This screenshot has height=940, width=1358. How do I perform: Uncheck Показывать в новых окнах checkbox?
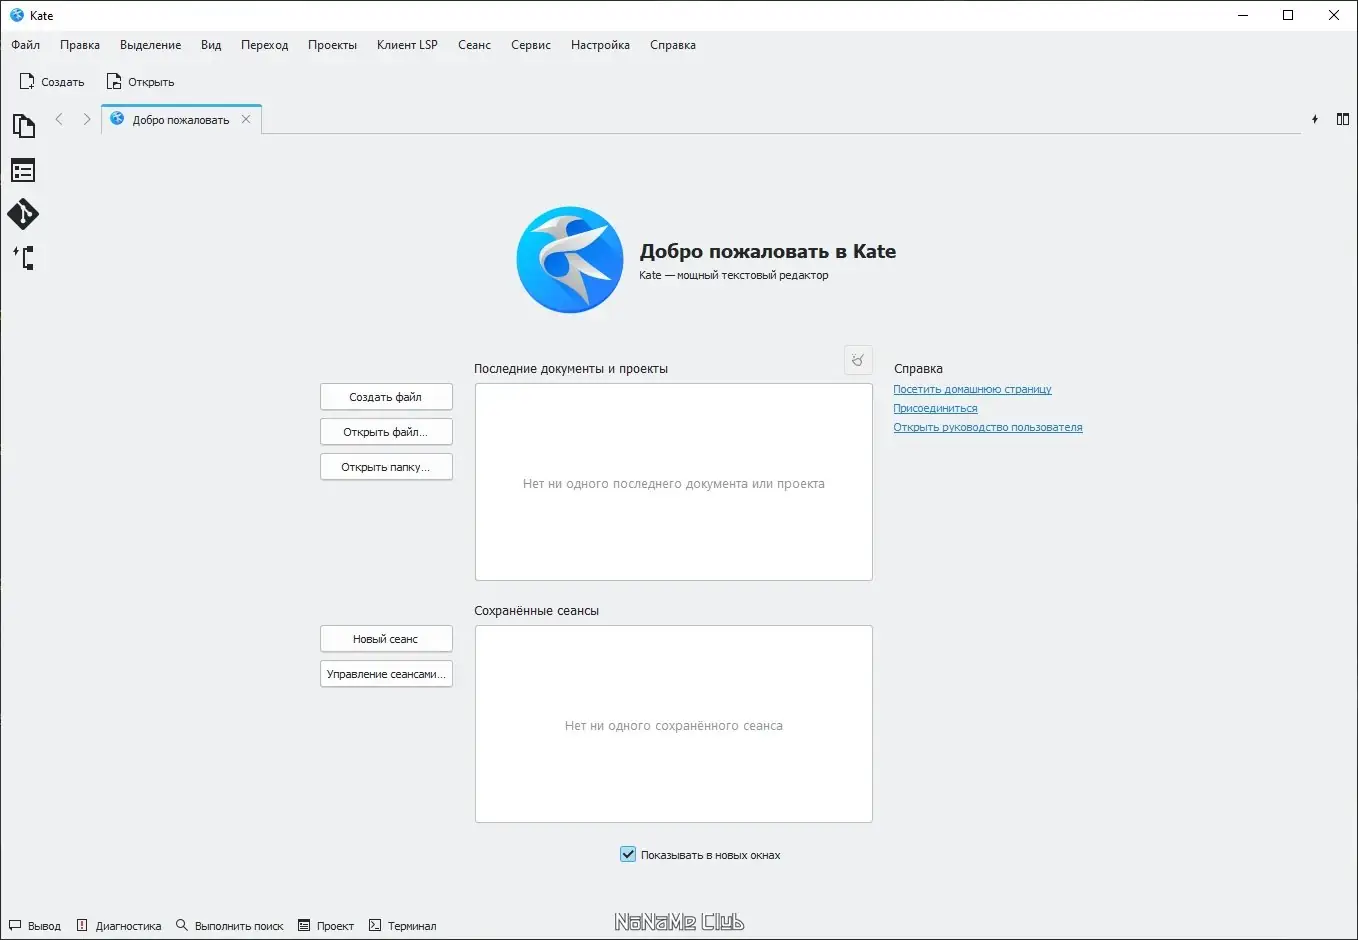click(628, 854)
